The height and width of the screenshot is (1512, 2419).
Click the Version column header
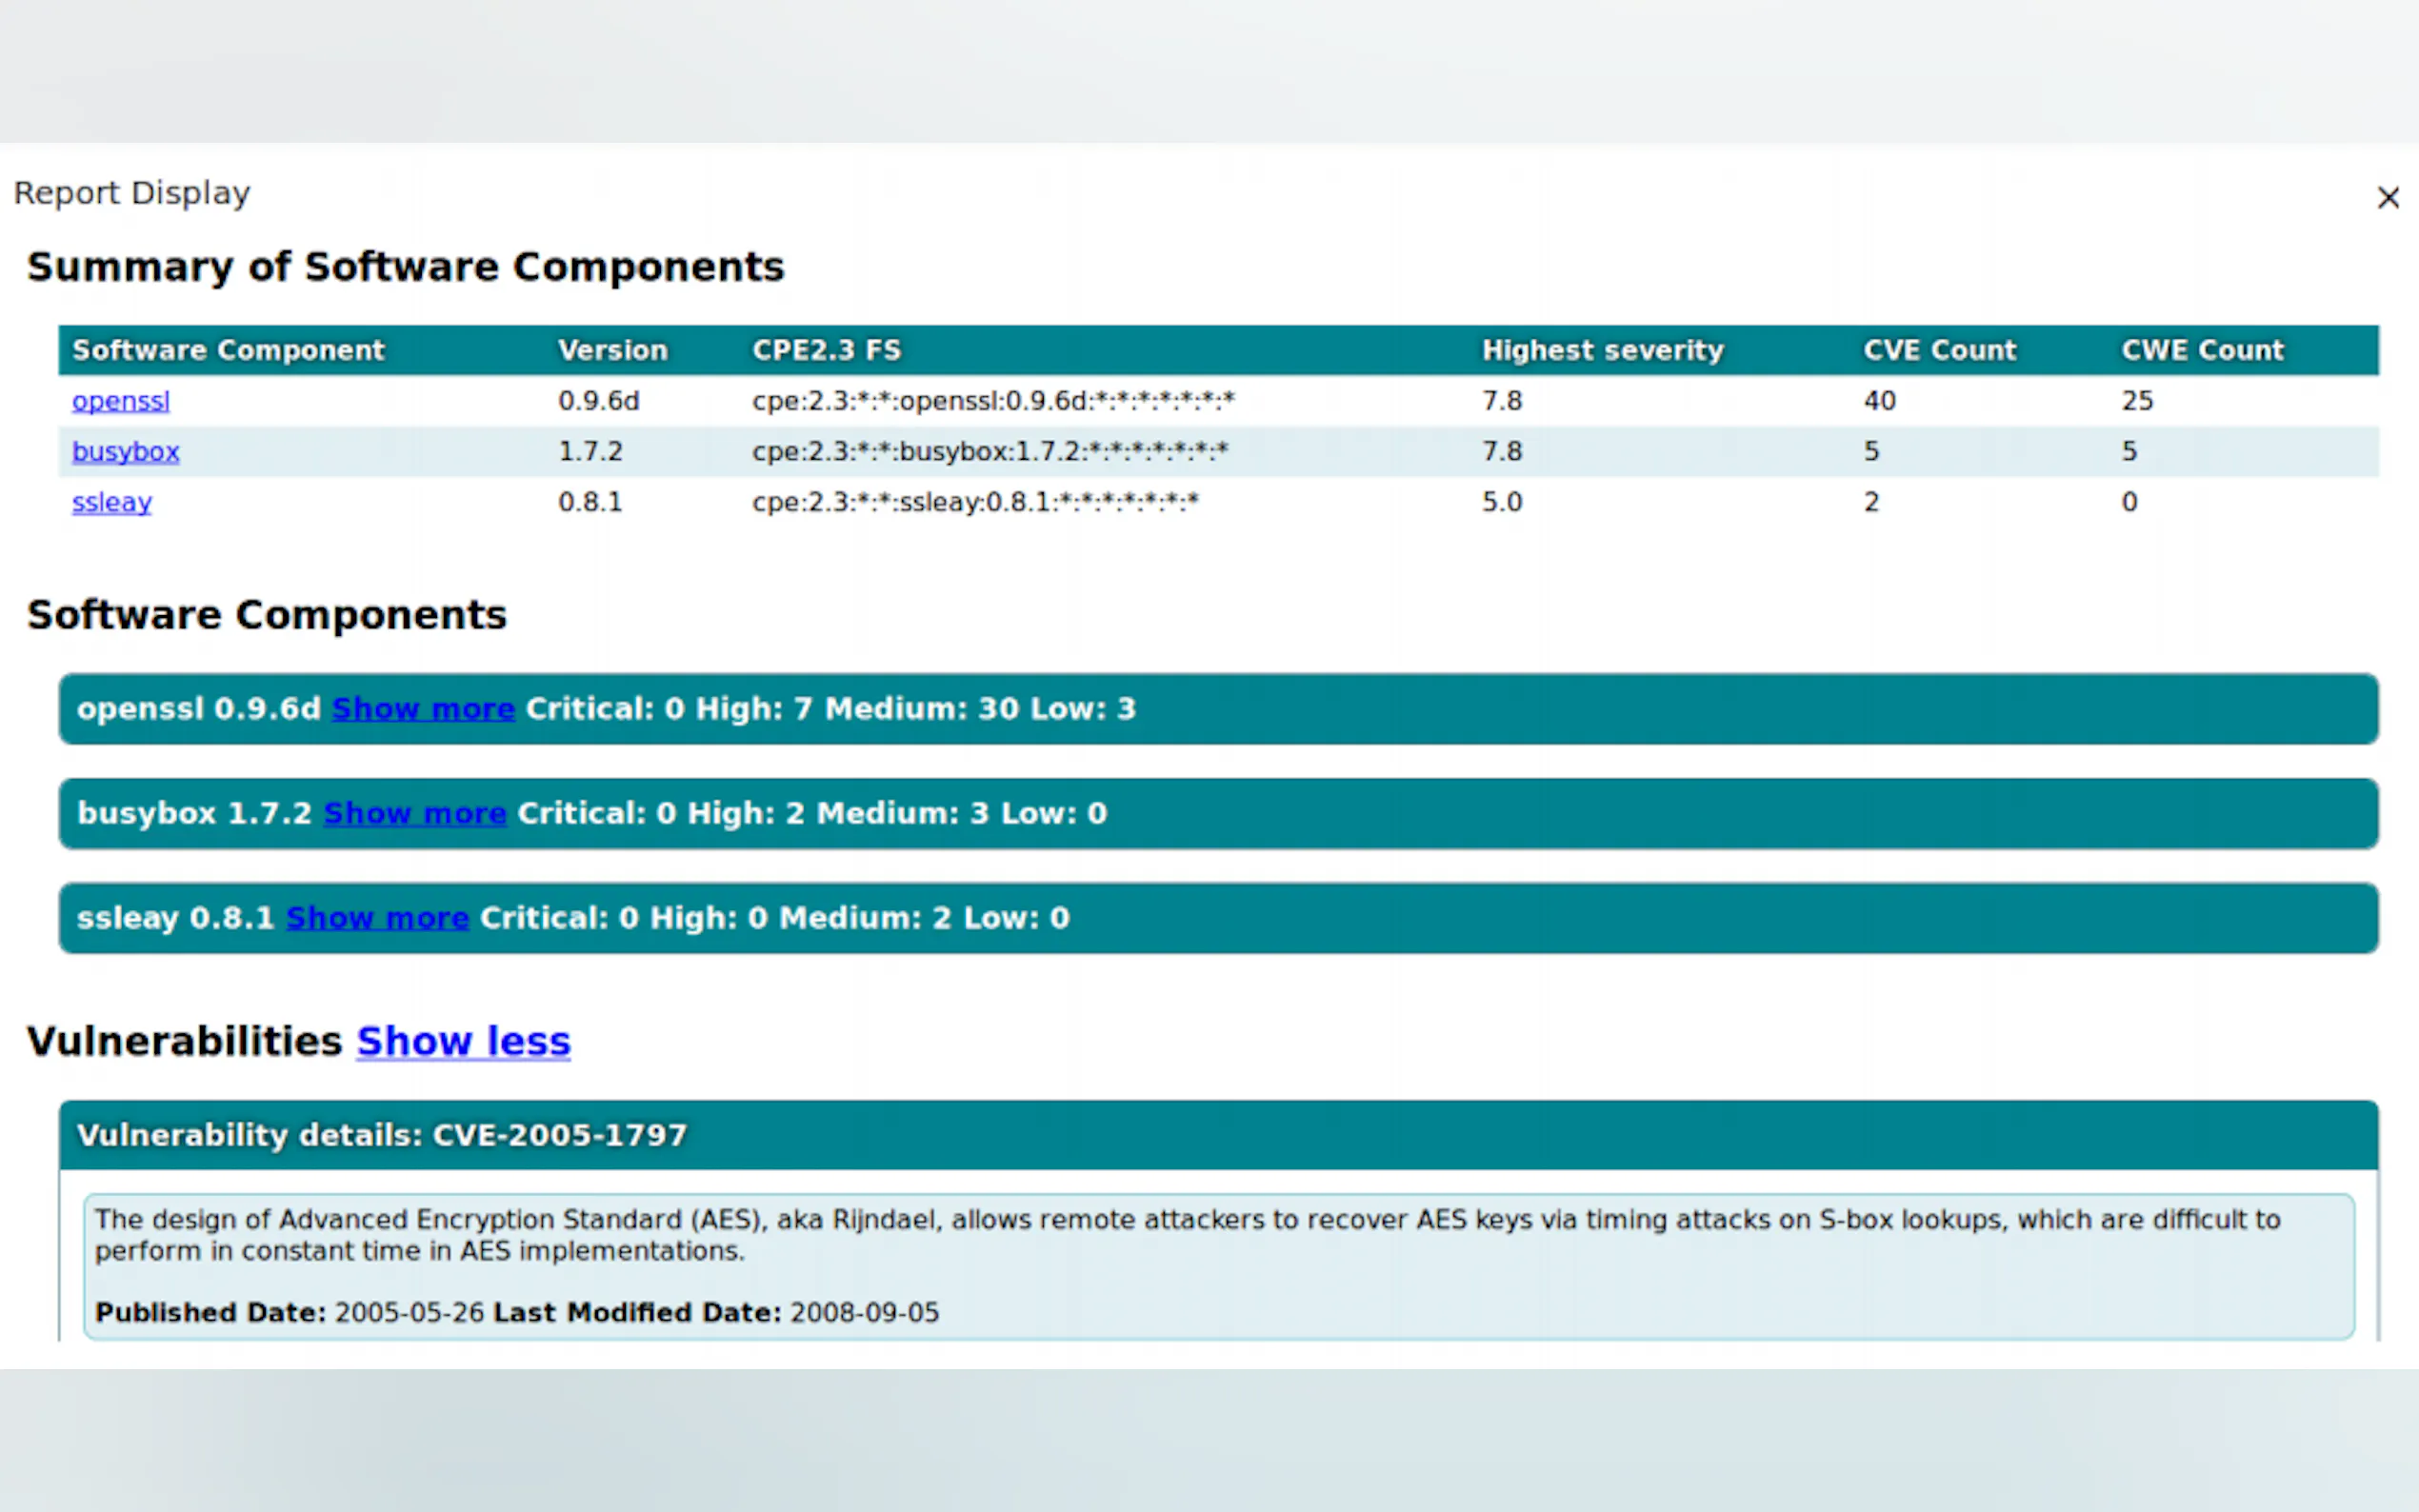click(x=613, y=350)
